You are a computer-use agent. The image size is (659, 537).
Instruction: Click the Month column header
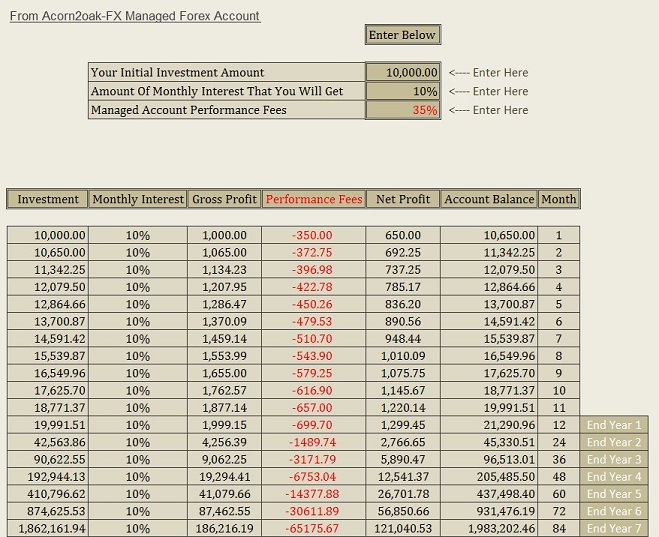(559, 199)
